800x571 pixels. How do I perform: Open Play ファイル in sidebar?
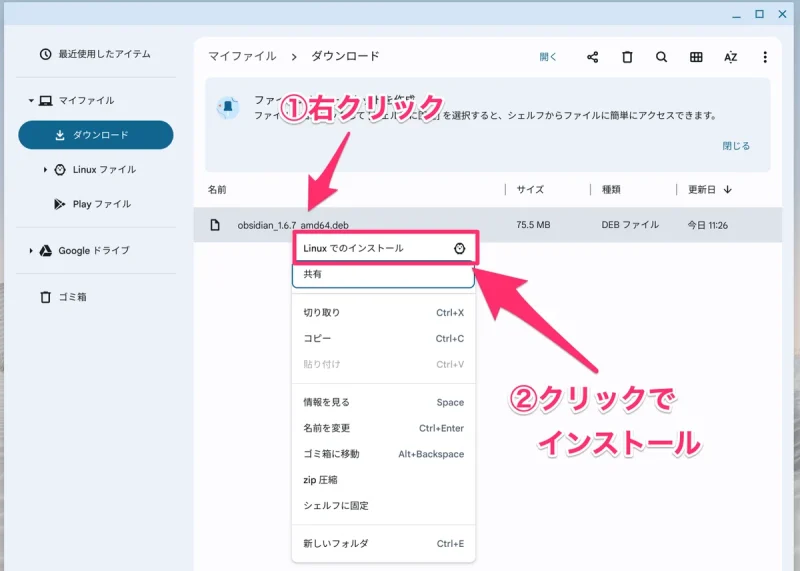point(102,204)
